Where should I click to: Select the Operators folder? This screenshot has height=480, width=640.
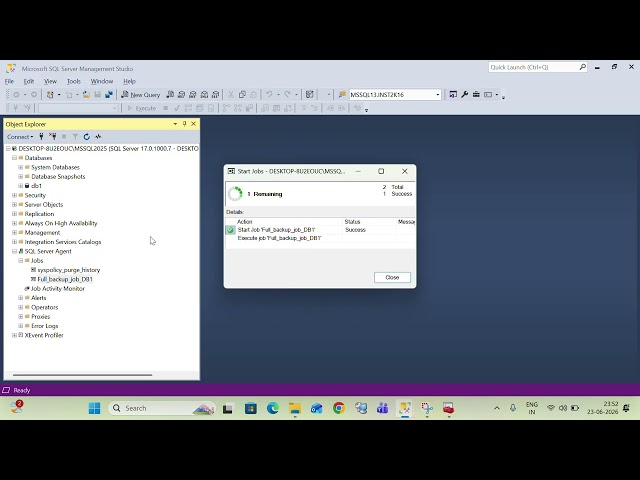[x=44, y=307]
